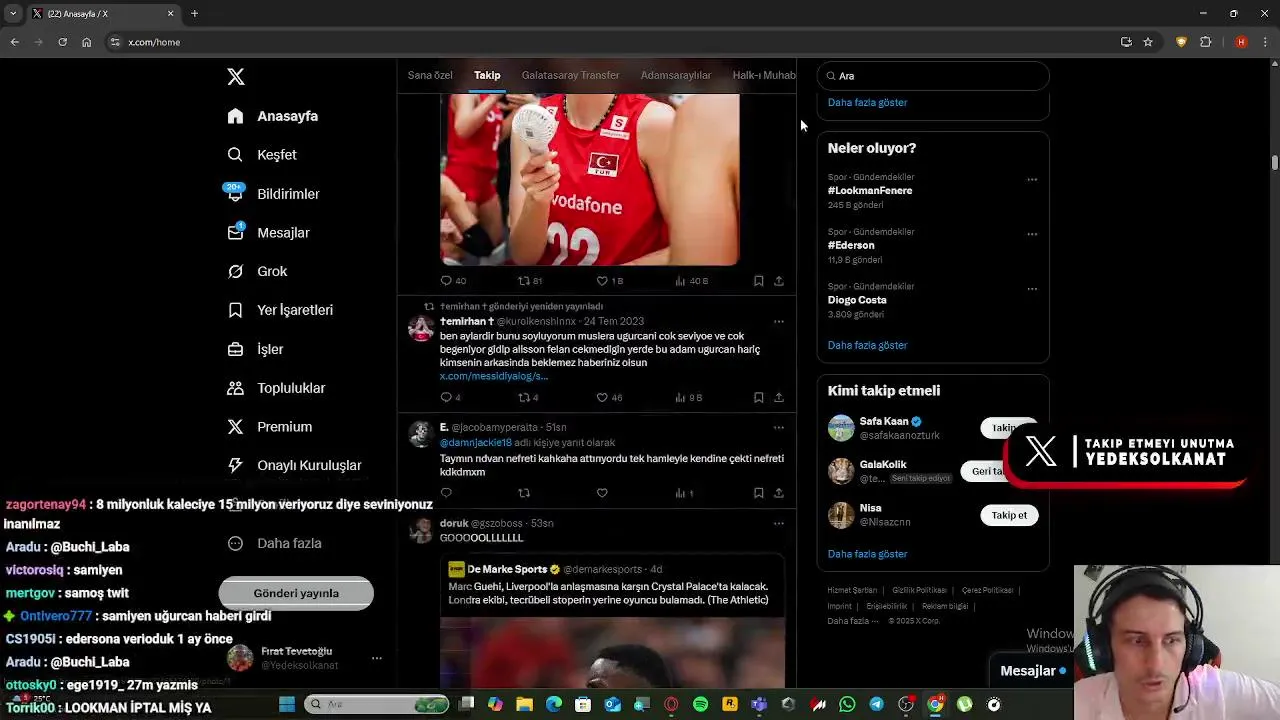Open Telegram from the taskbar

[876, 705]
